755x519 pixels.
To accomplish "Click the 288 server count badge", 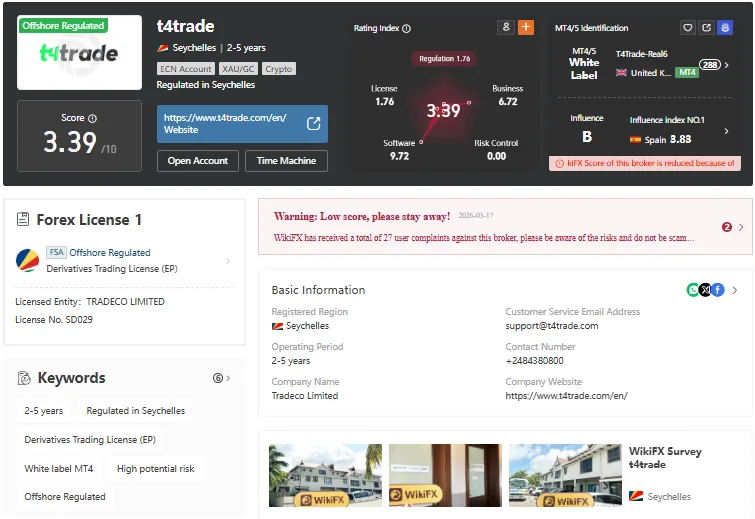I will pos(710,65).
